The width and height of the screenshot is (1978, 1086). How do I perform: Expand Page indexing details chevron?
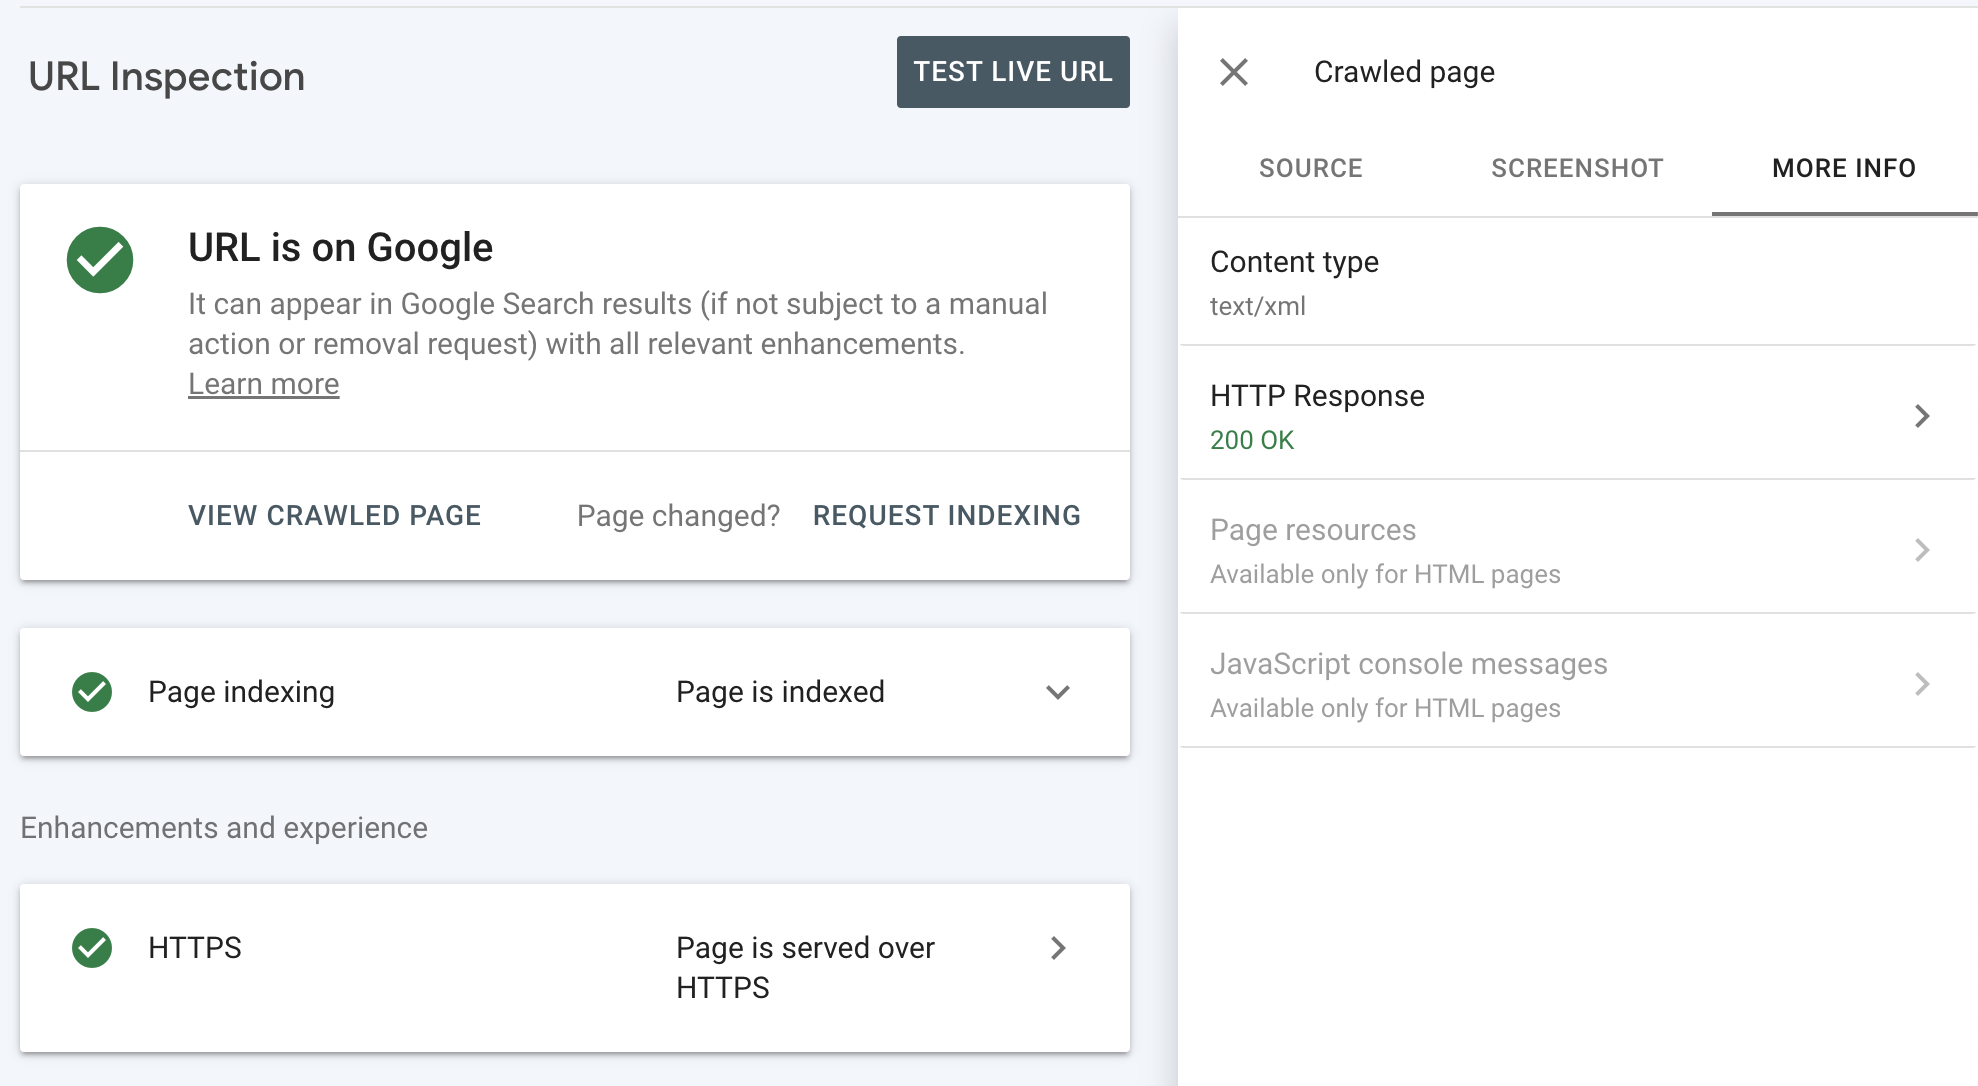(1058, 692)
